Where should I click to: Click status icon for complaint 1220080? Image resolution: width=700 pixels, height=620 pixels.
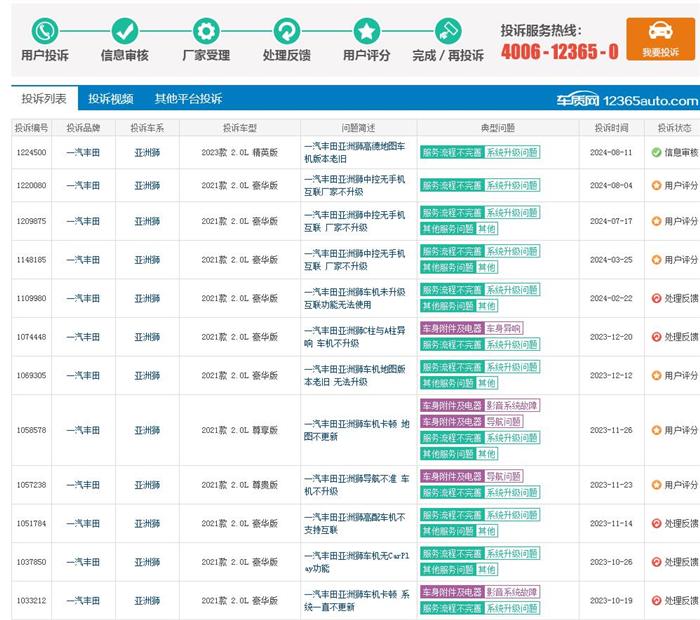point(656,186)
